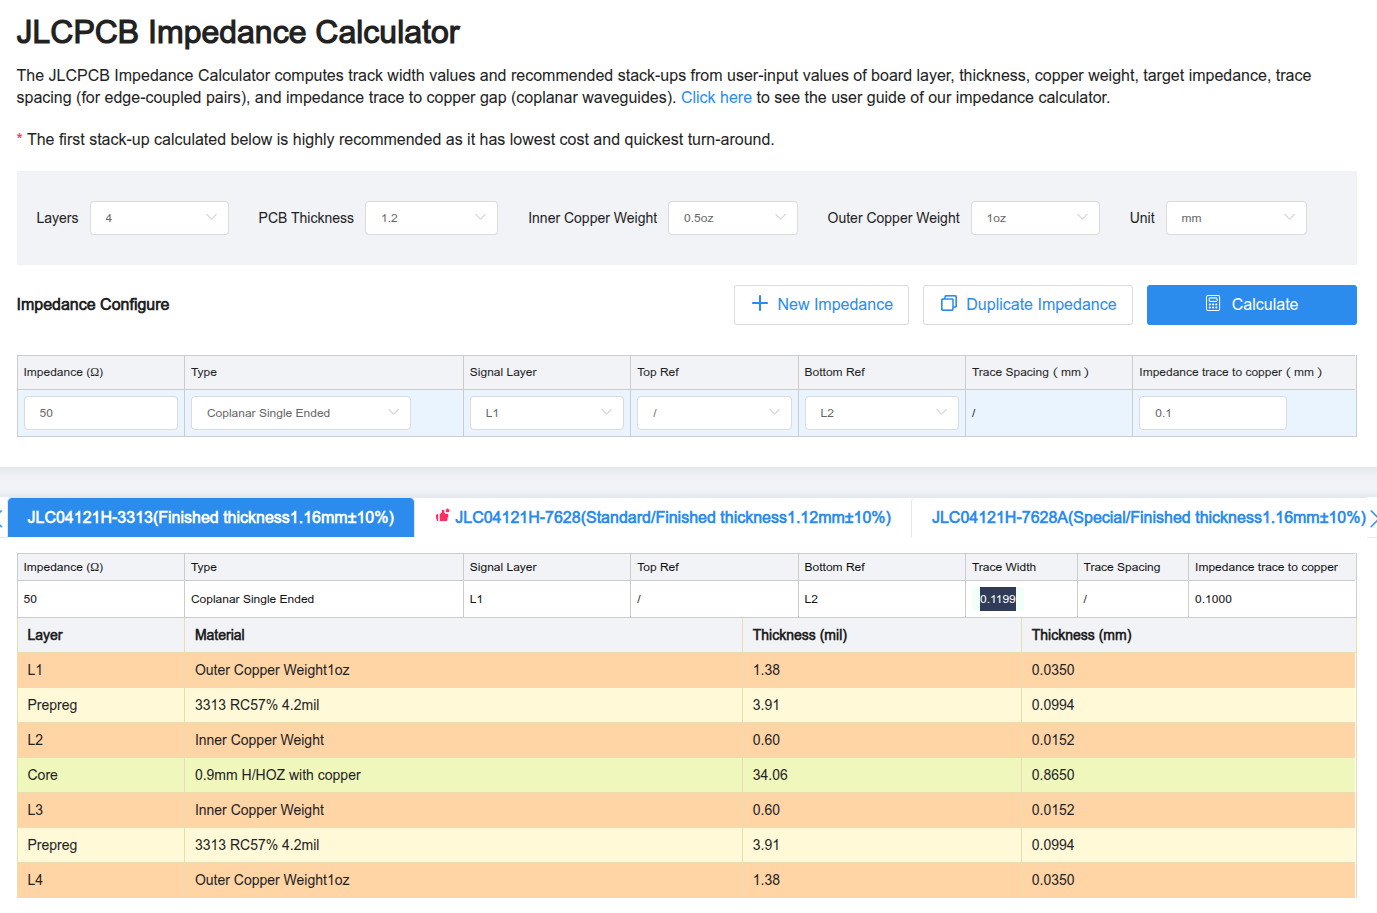Image resolution: width=1377 pixels, height=913 pixels.
Task: Open the Unit dropdown set to mm
Action: click(1236, 218)
